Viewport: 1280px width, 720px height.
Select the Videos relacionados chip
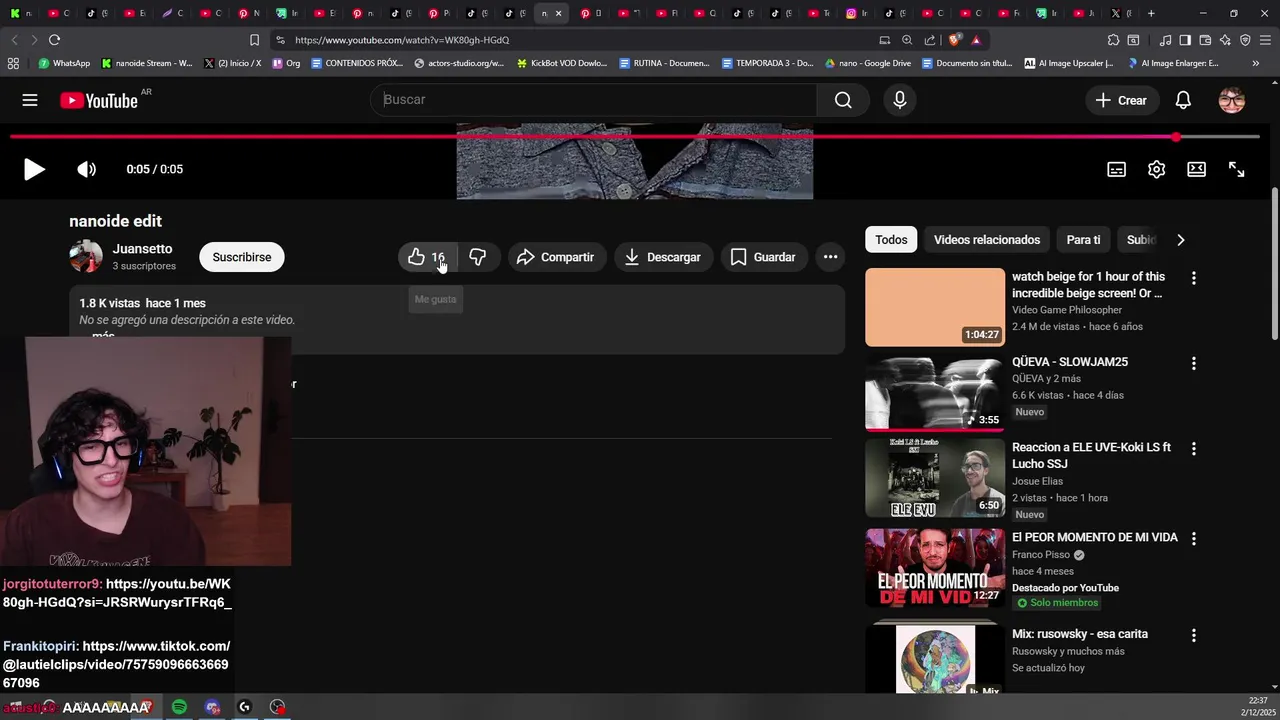pos(987,240)
